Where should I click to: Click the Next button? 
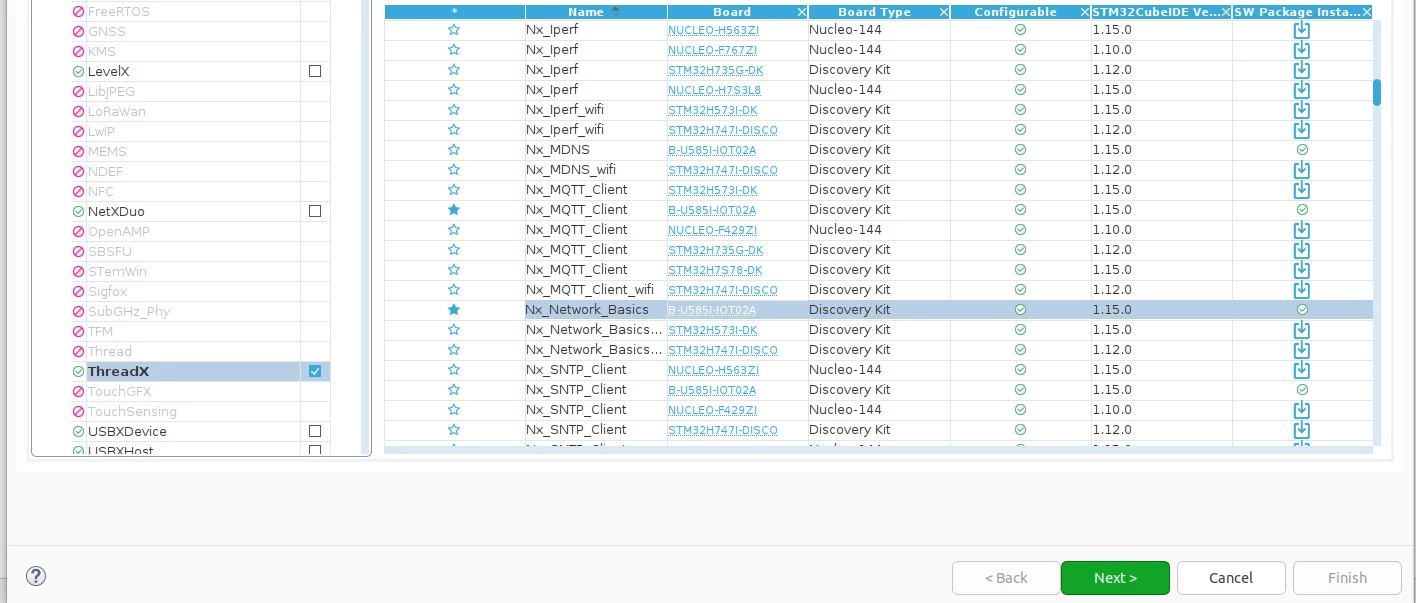1115,578
